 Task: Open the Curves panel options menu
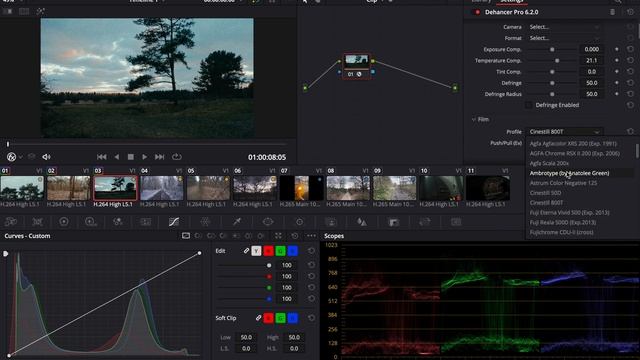point(311,236)
